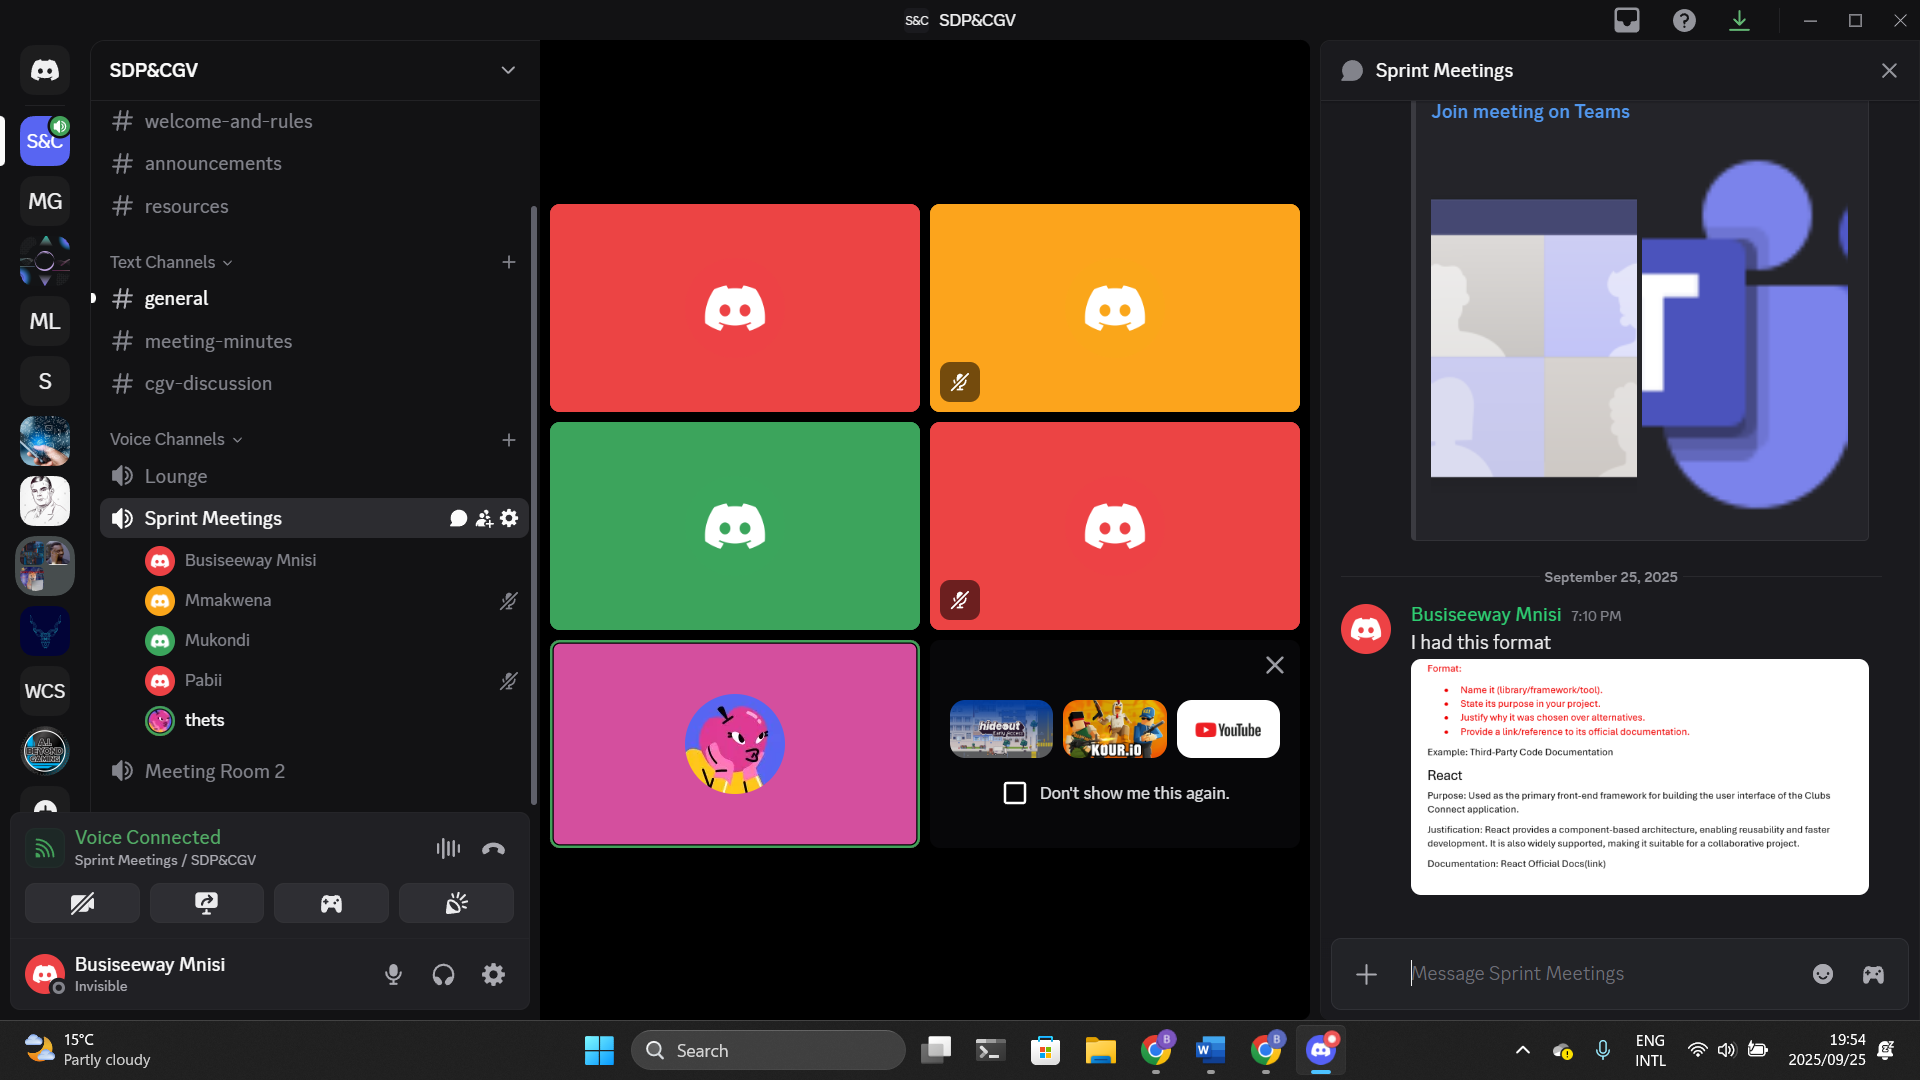1920x1080 pixels.
Task: Toggle deafen with the headphones icon
Action: (443, 974)
